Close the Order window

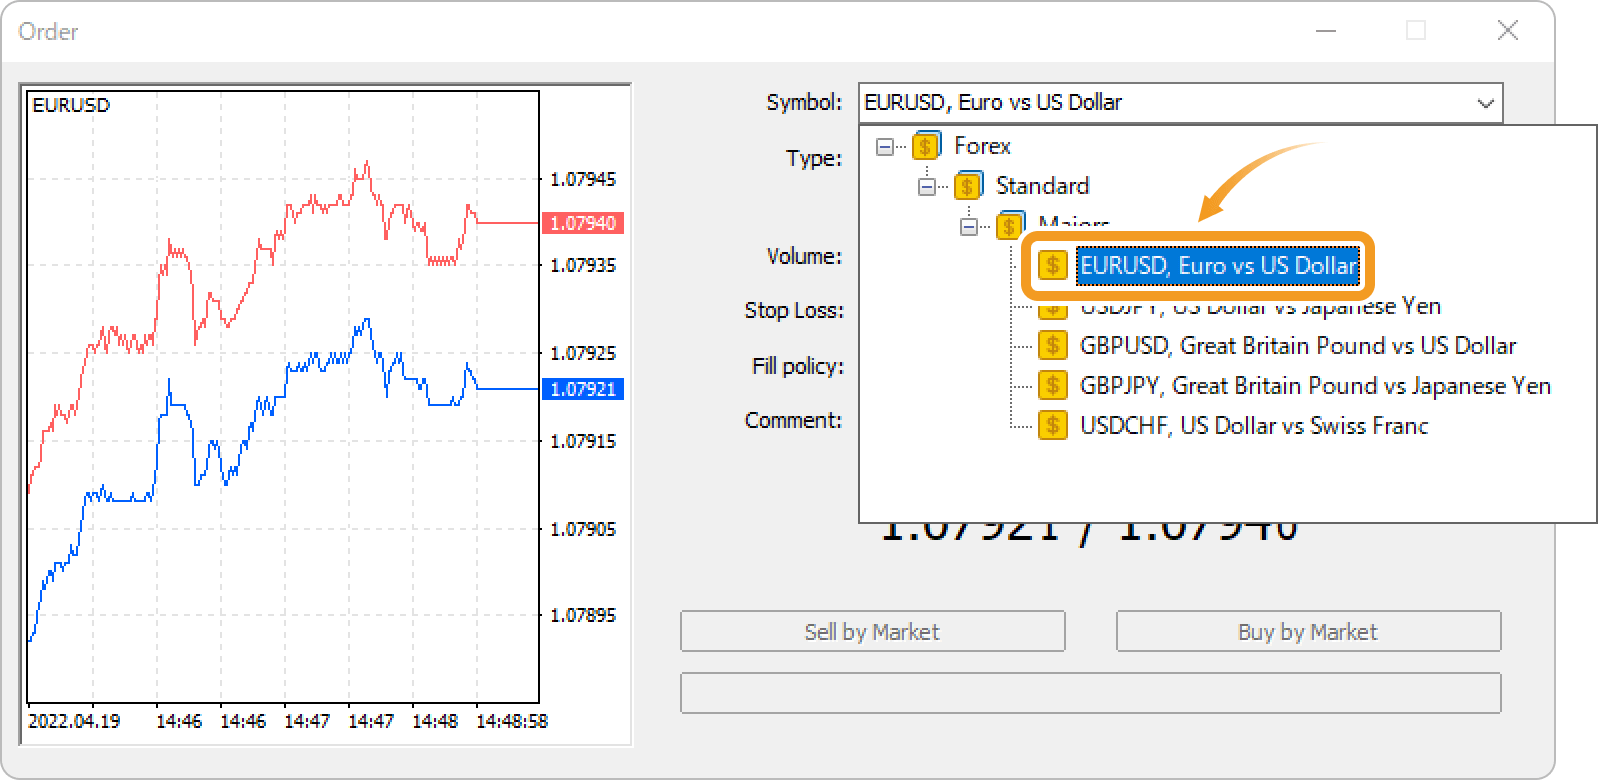coord(1508,31)
